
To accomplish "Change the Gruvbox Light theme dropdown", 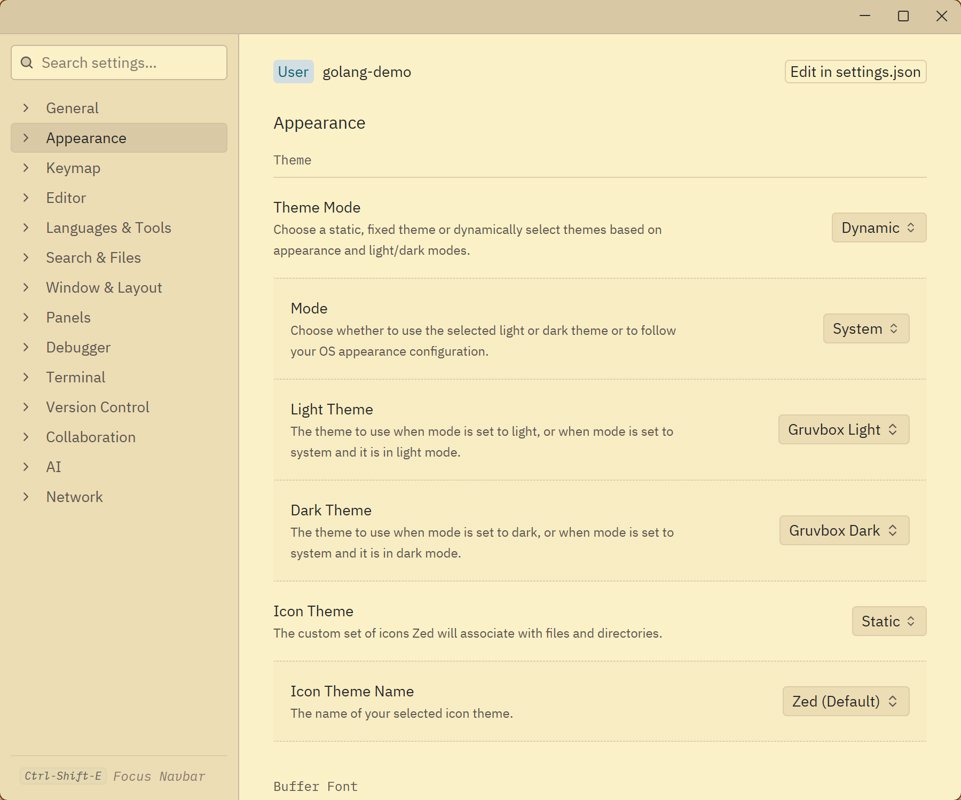I will (x=843, y=430).
